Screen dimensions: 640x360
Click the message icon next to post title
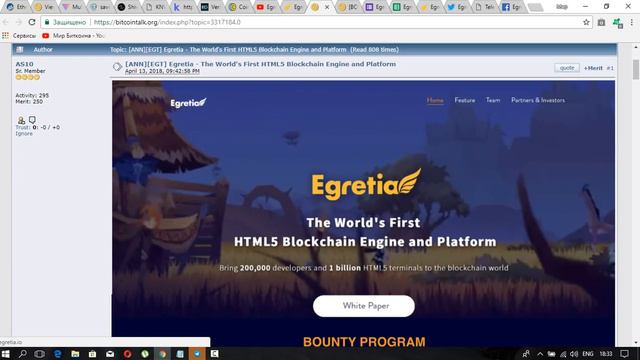117,67
